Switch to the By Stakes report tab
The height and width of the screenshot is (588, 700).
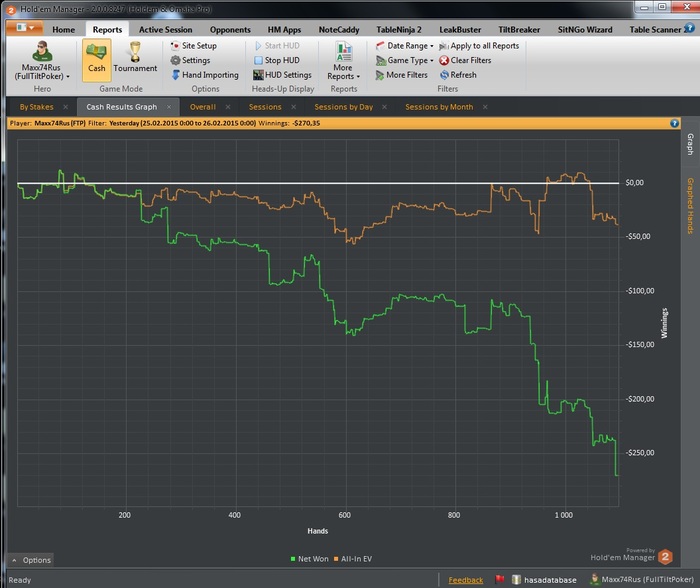(x=36, y=107)
